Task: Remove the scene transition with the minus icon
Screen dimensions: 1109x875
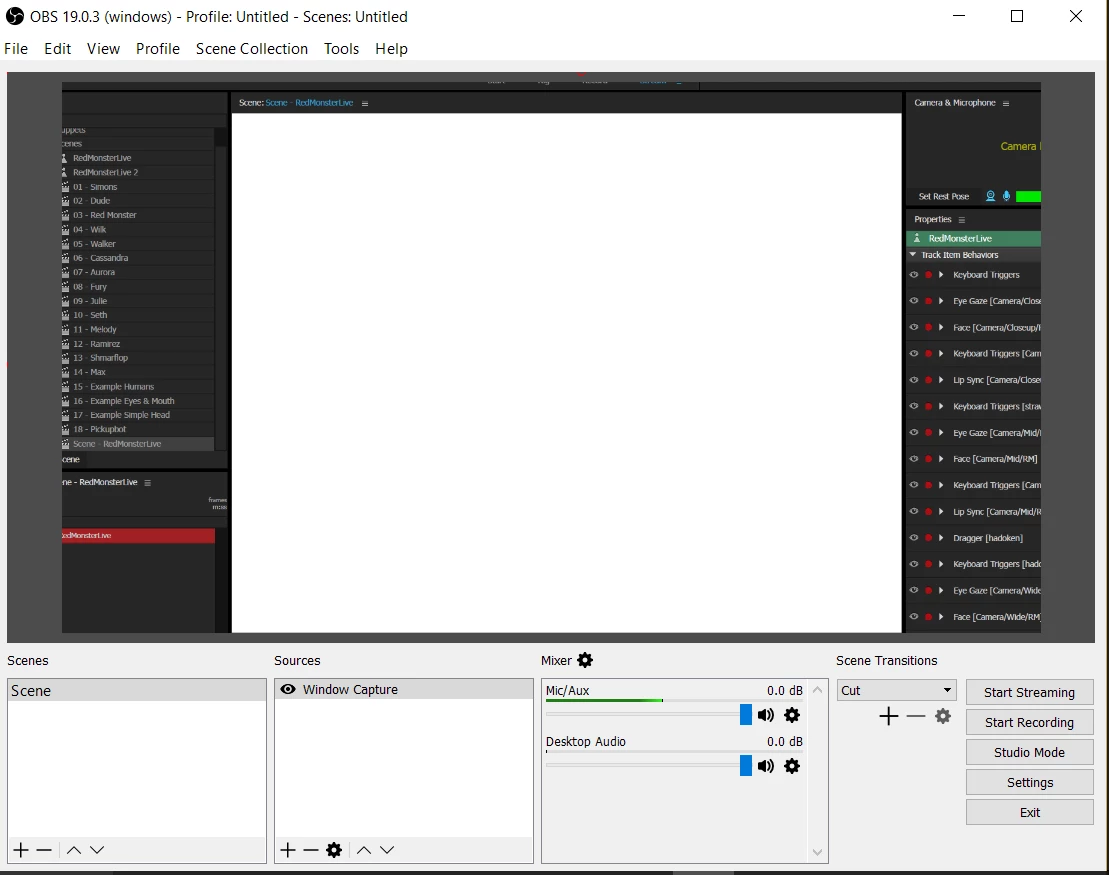Action: click(916, 716)
